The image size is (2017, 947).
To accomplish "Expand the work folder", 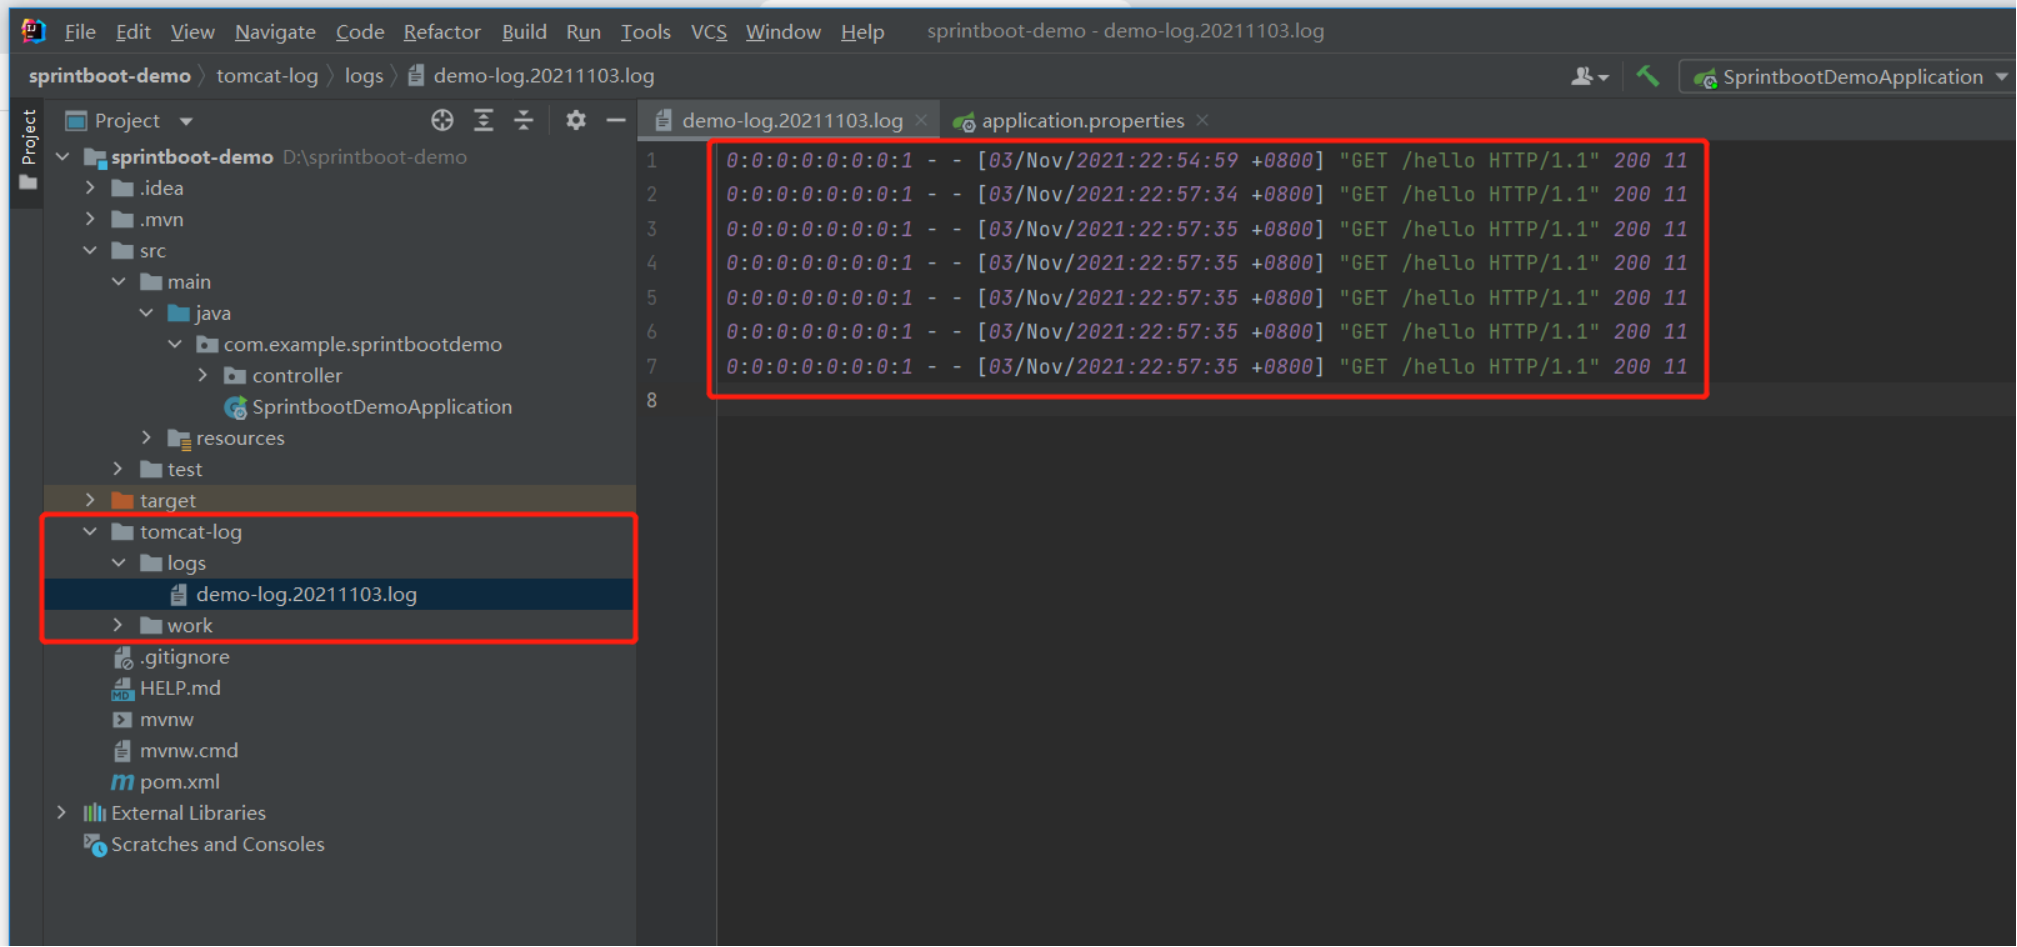I will point(119,625).
